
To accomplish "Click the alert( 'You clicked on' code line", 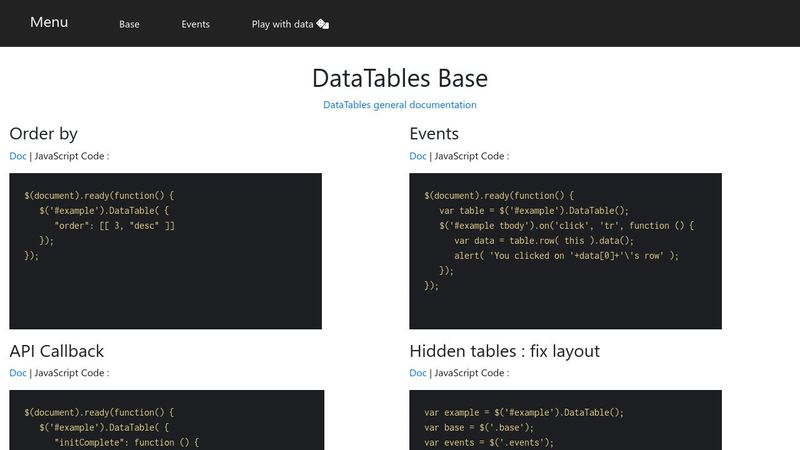I will pos(566,256).
